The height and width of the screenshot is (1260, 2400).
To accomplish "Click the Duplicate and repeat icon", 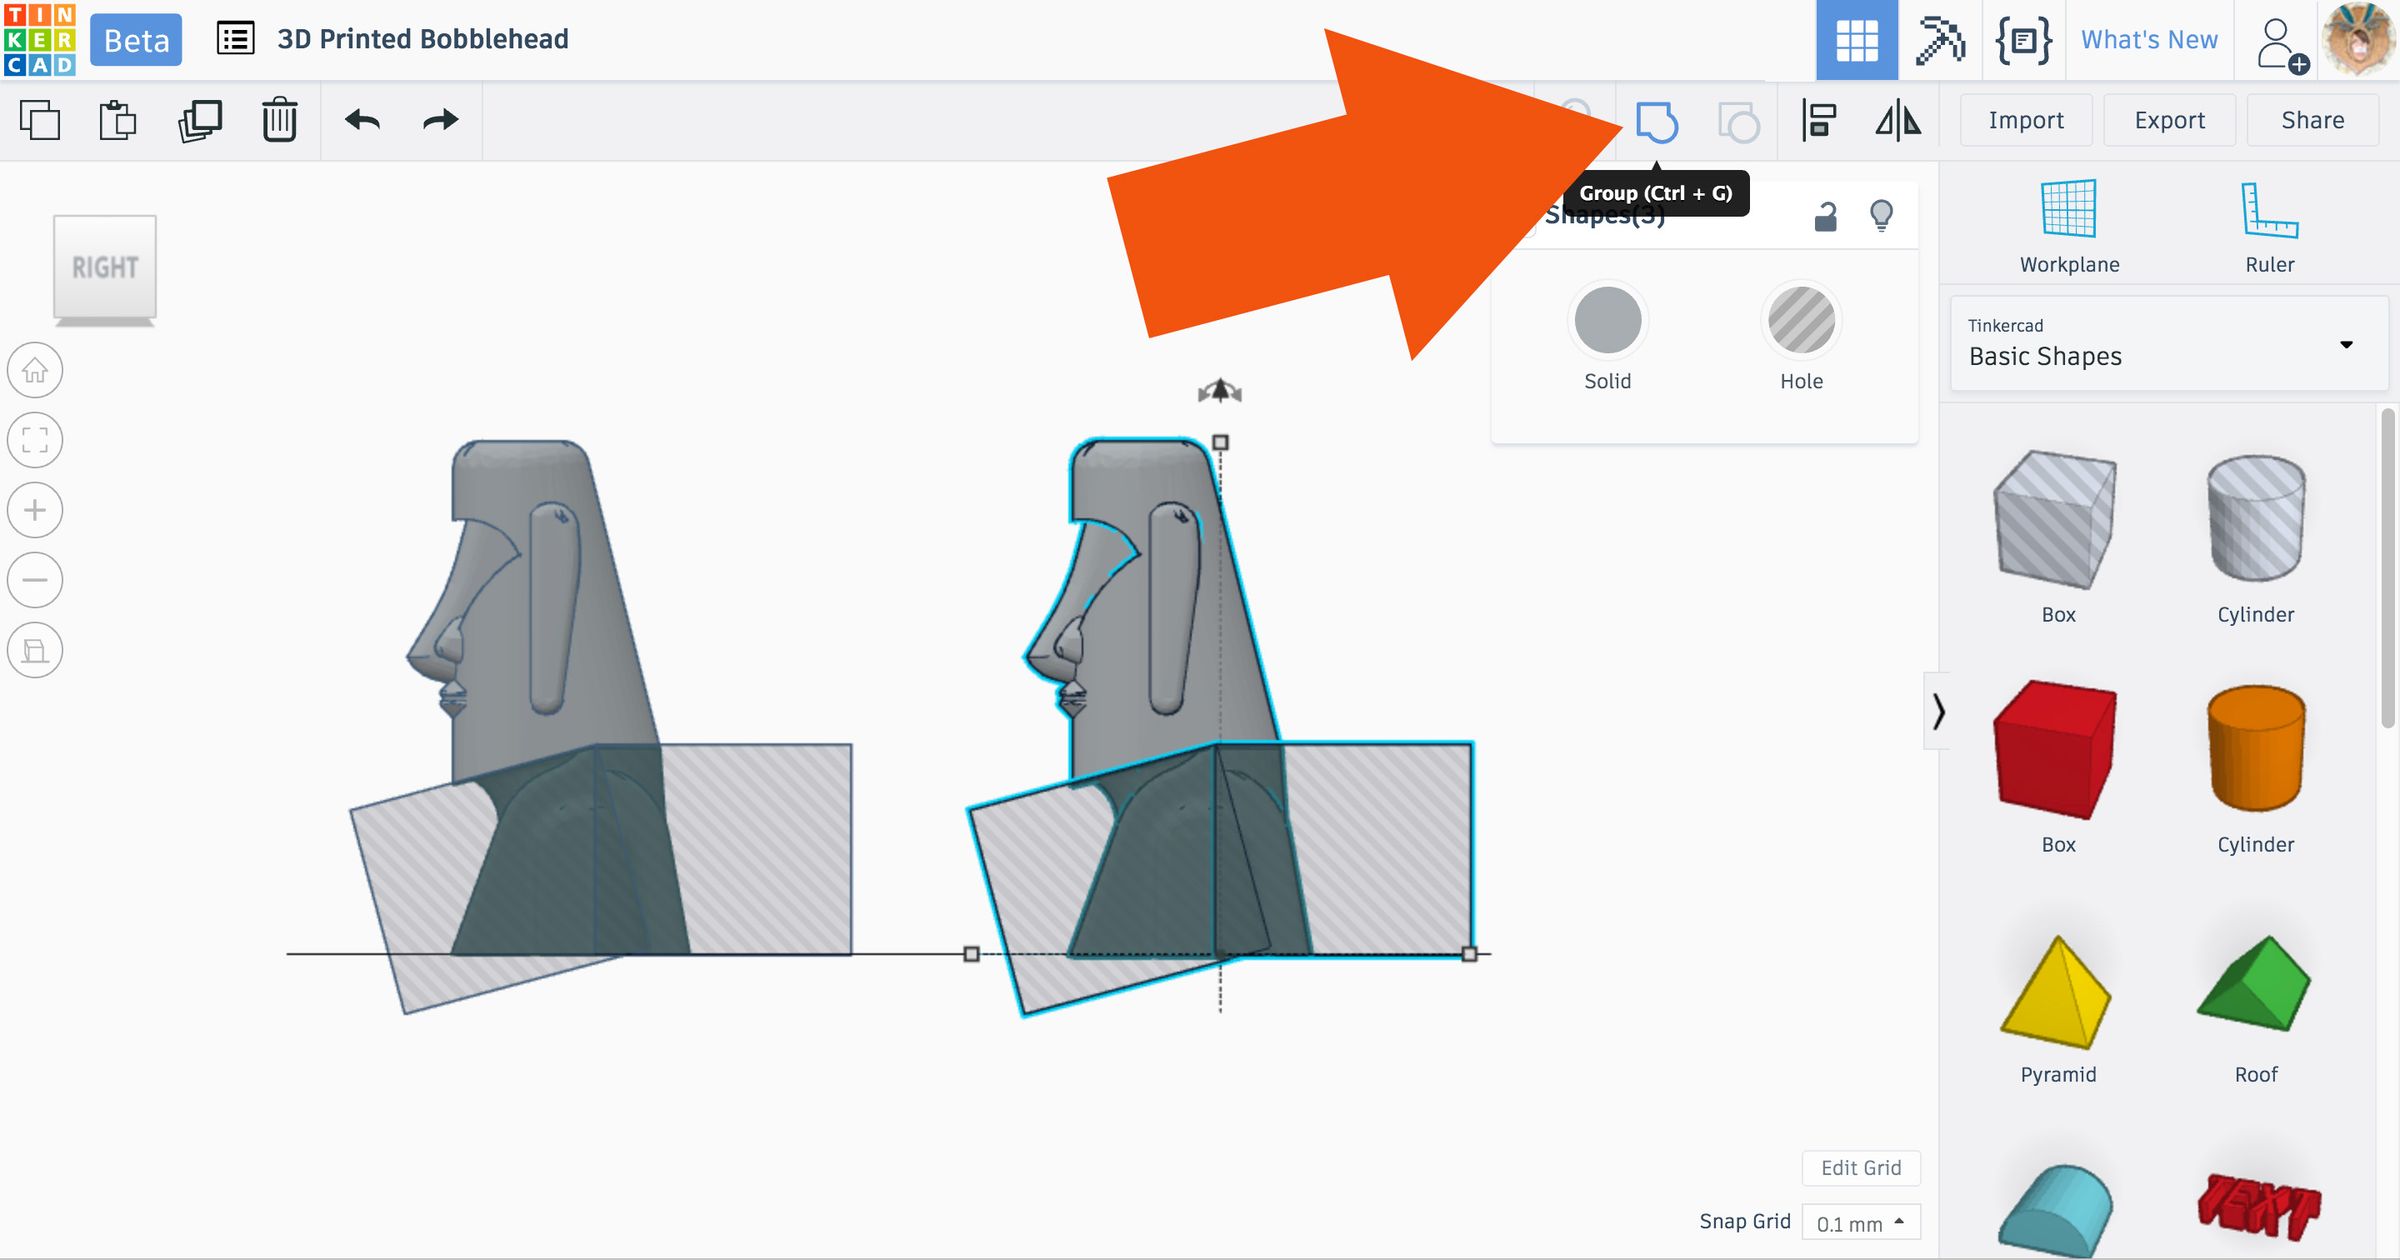I will [x=200, y=120].
